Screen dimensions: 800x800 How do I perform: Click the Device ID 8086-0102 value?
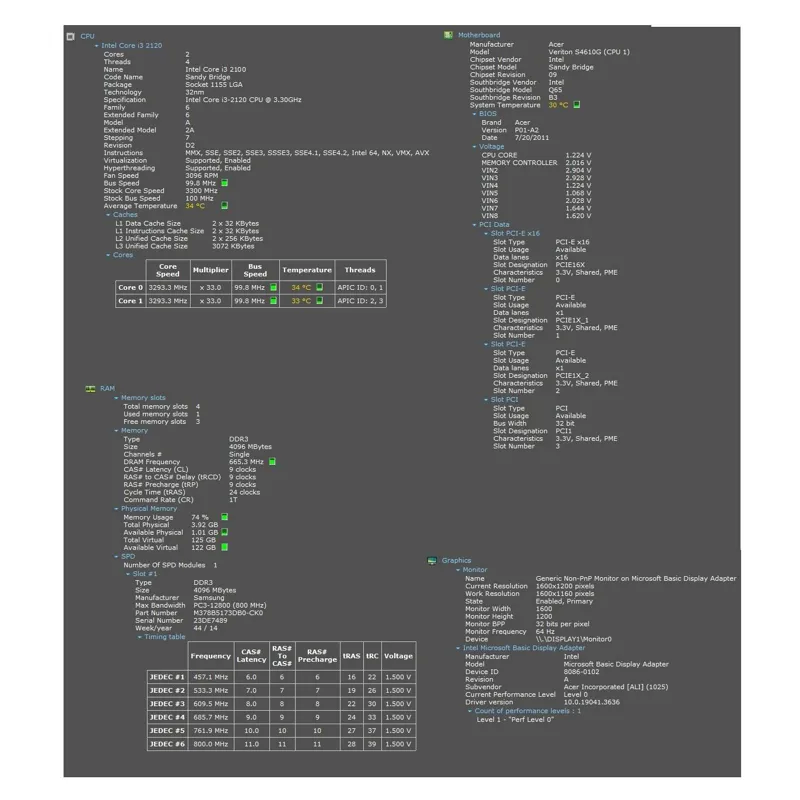(581, 672)
